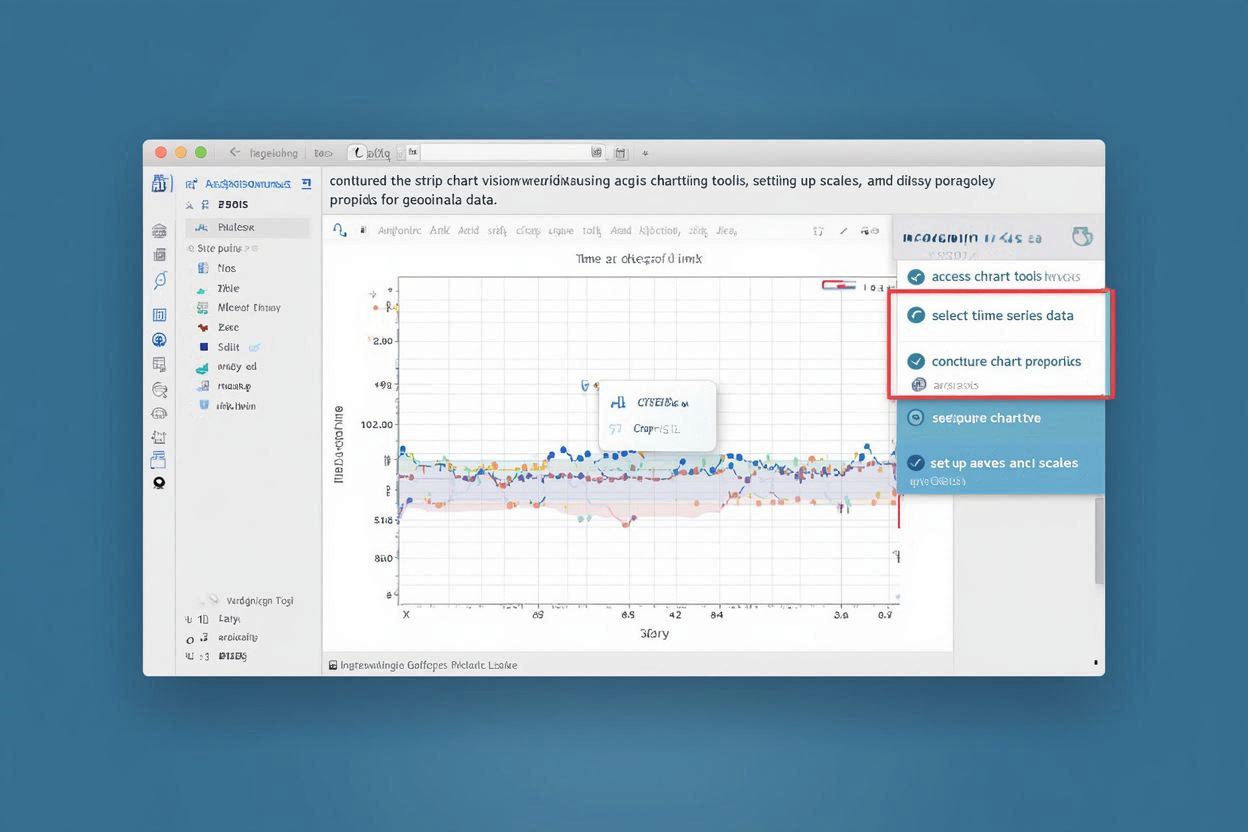
Task: Open the globe panel icon in the sidebar
Action: click(x=158, y=339)
